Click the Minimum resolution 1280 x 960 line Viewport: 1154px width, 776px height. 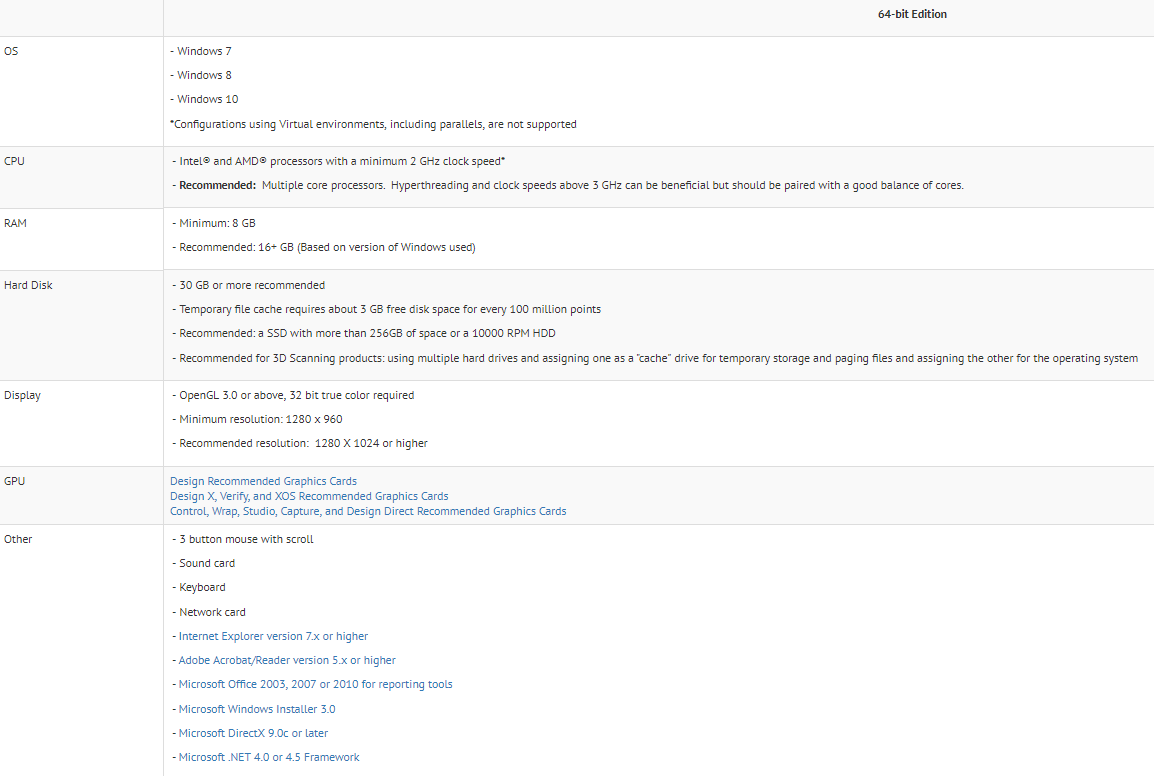coord(260,419)
